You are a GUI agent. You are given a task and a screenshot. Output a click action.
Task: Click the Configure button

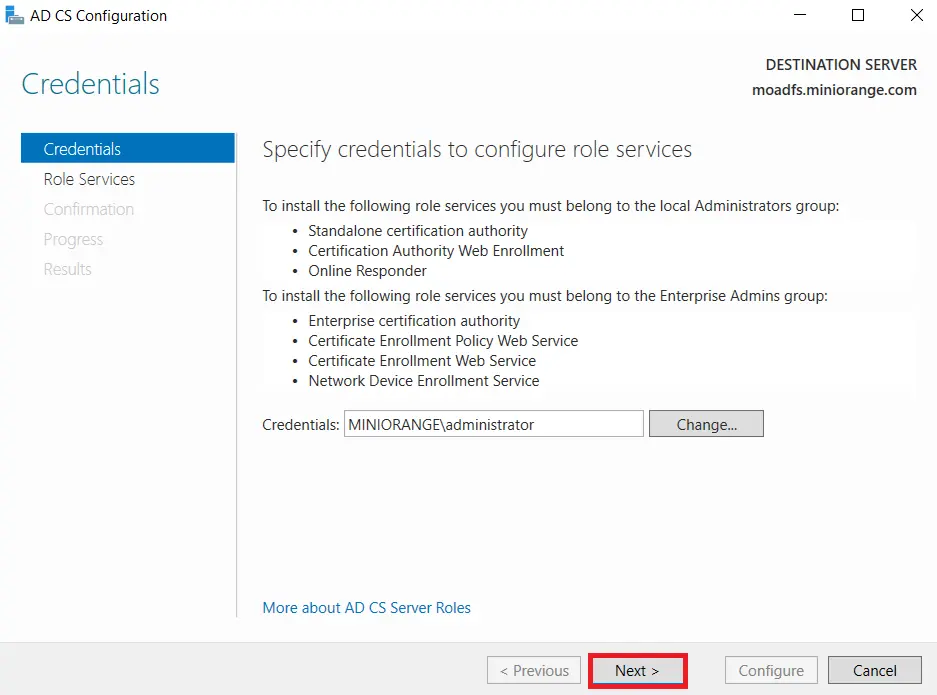point(770,670)
